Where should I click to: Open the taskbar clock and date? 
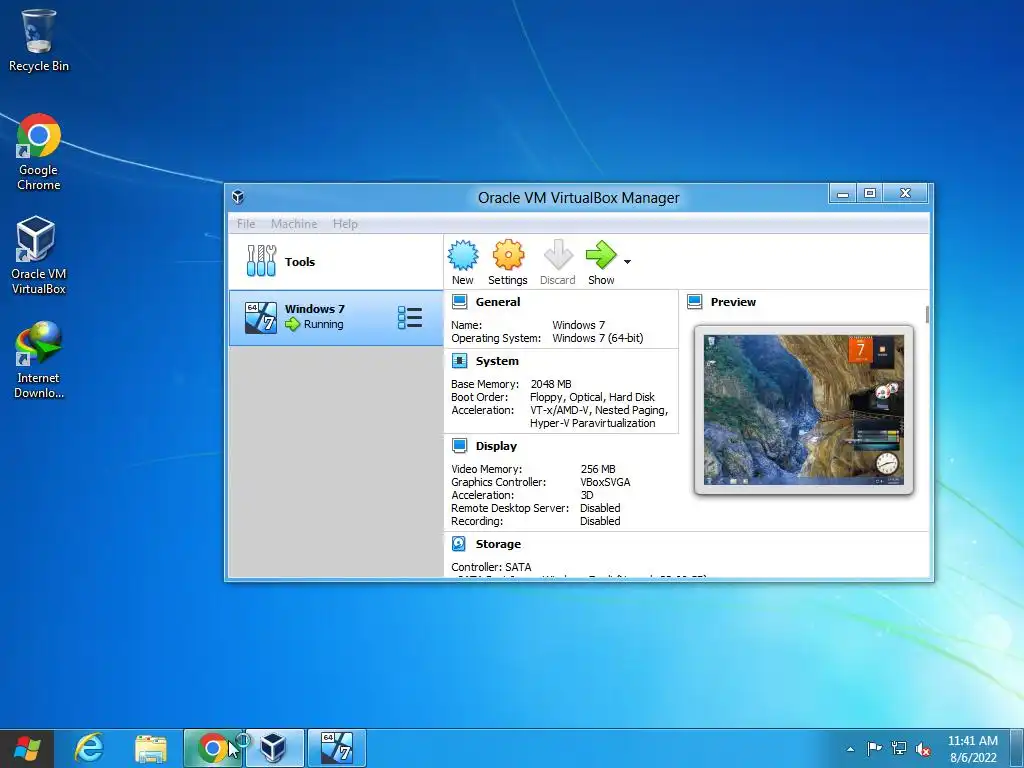972,749
